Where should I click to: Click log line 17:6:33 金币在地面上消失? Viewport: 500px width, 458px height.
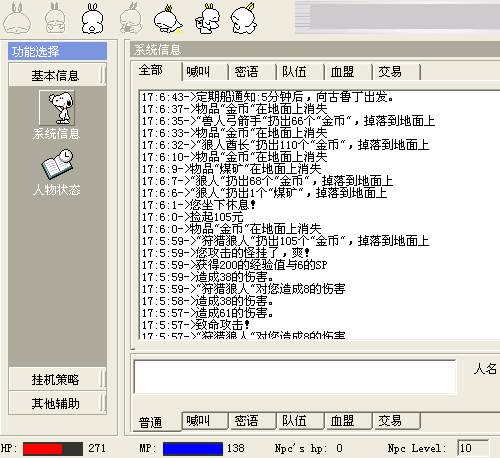coord(234,133)
